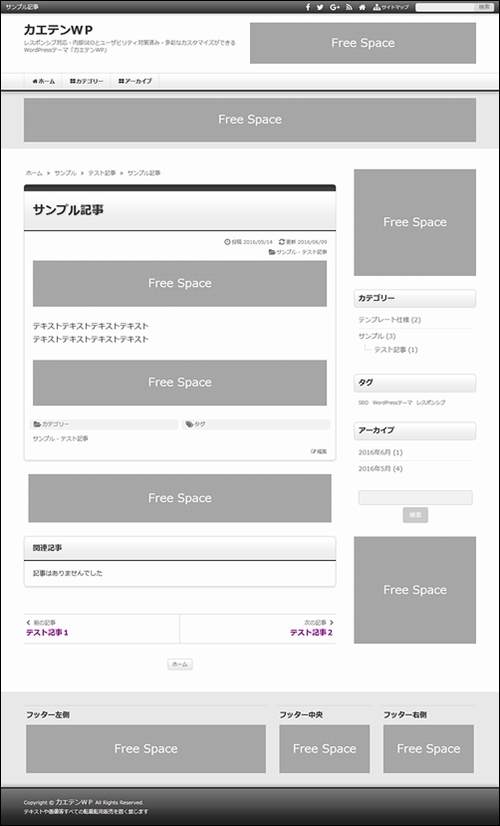Image resolution: width=500 pixels, height=826 pixels.
Task: Click the 編集 edit link with pencil icon
Action: click(319, 451)
